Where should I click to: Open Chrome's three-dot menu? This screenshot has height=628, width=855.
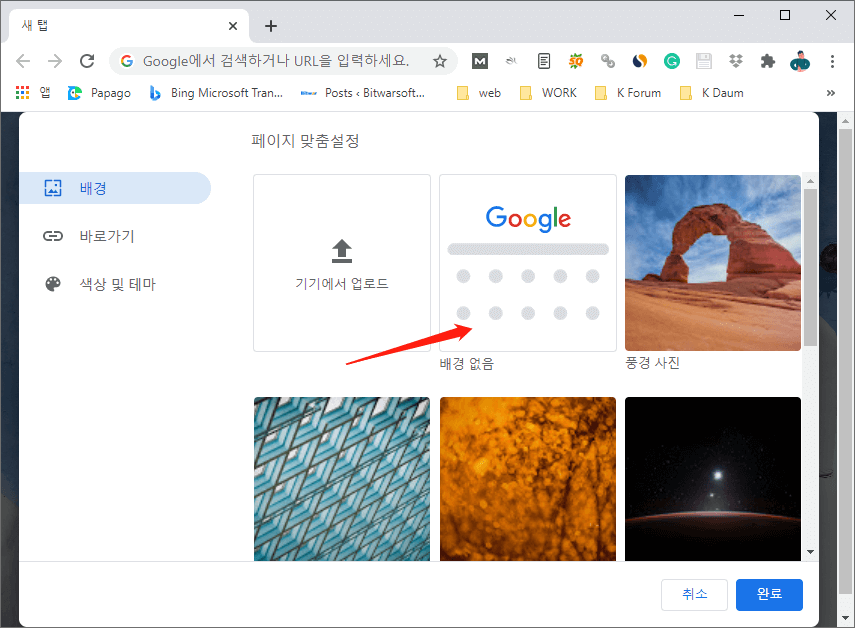coord(832,61)
